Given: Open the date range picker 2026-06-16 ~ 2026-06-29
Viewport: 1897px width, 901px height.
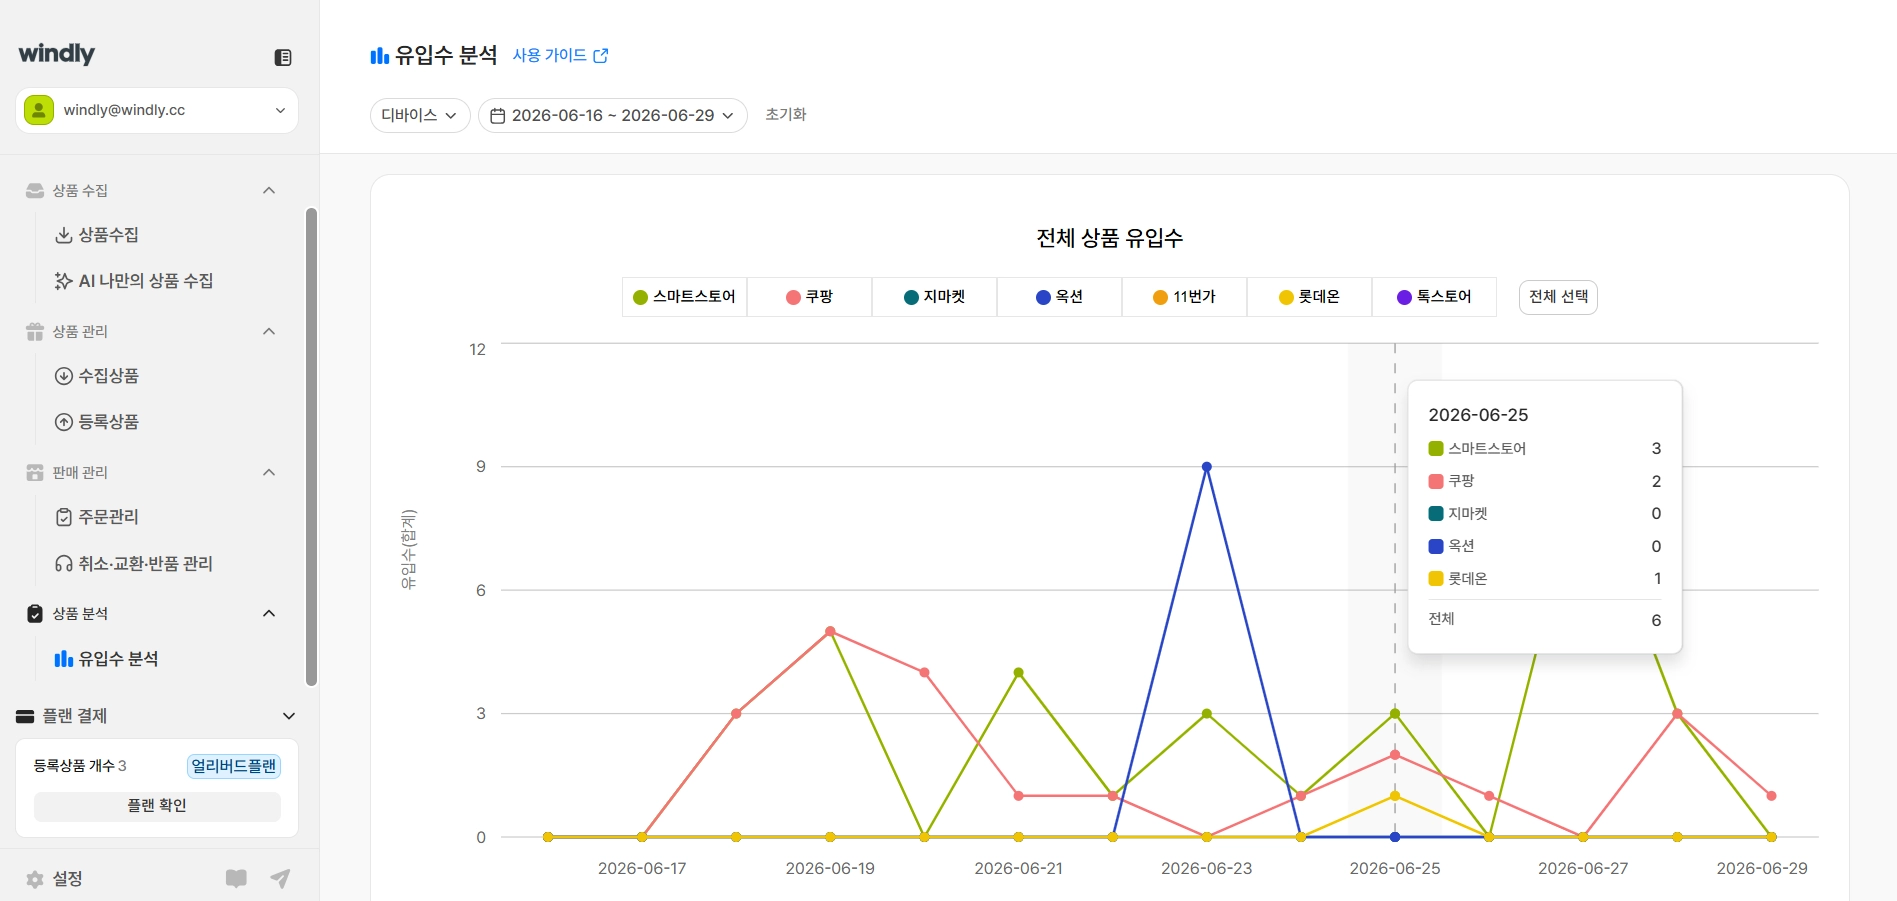Looking at the screenshot, I should click(x=612, y=115).
